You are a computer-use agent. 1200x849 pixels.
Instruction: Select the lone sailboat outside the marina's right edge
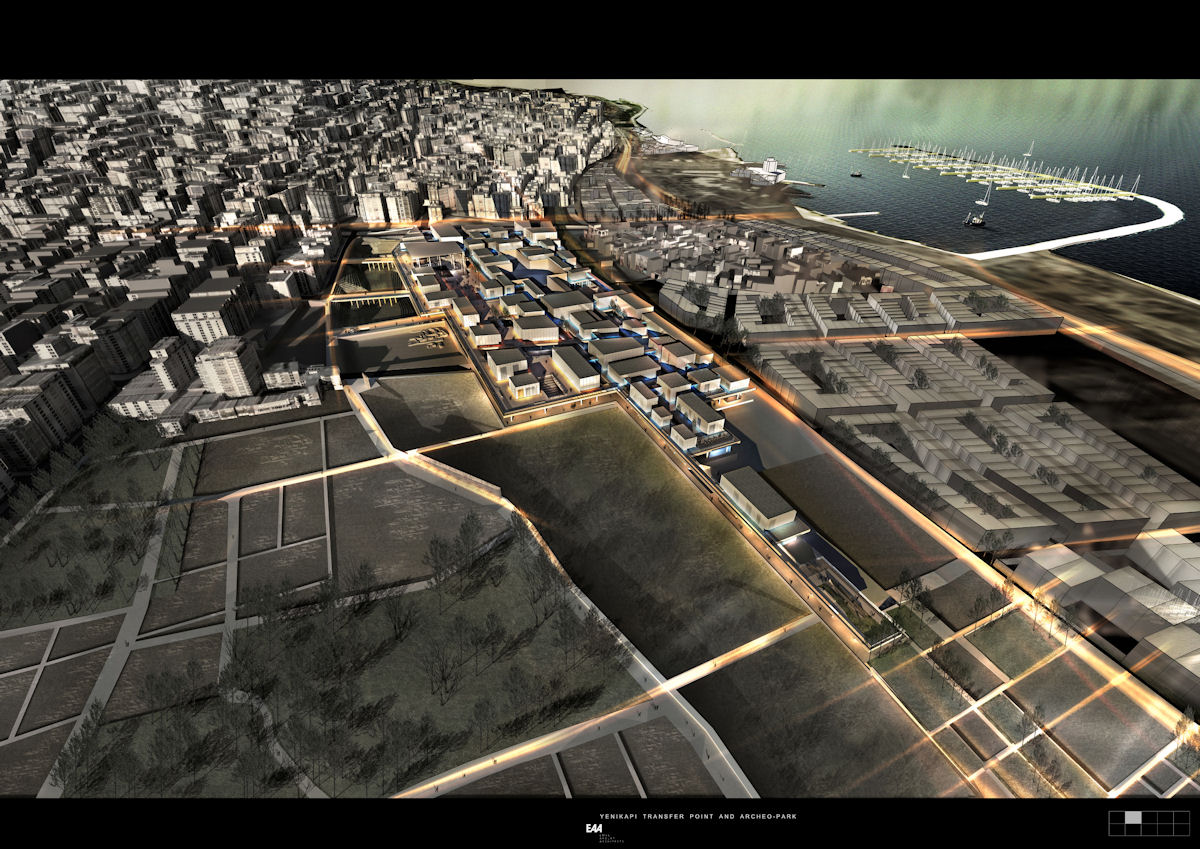tap(1027, 150)
